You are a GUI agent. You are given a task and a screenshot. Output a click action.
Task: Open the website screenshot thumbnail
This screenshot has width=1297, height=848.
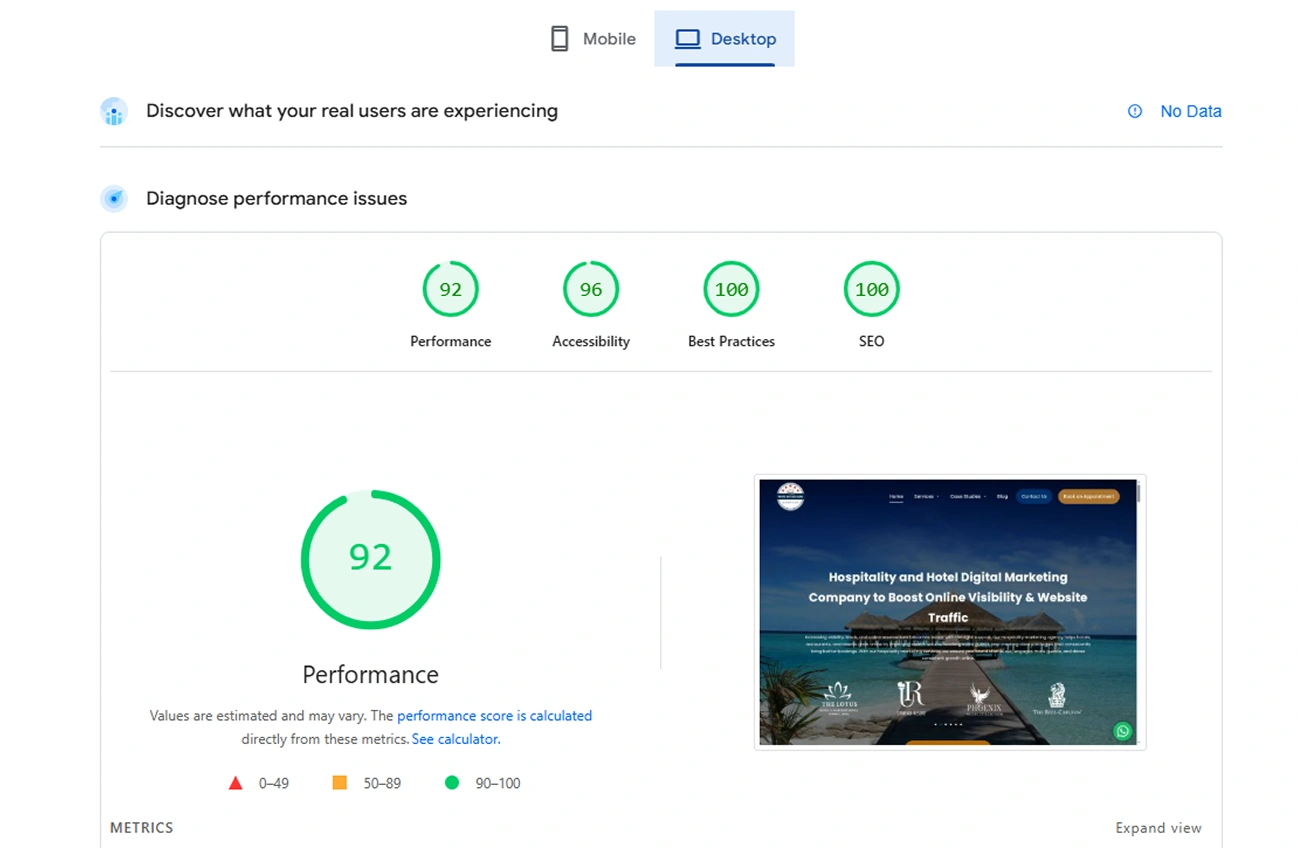click(x=949, y=611)
